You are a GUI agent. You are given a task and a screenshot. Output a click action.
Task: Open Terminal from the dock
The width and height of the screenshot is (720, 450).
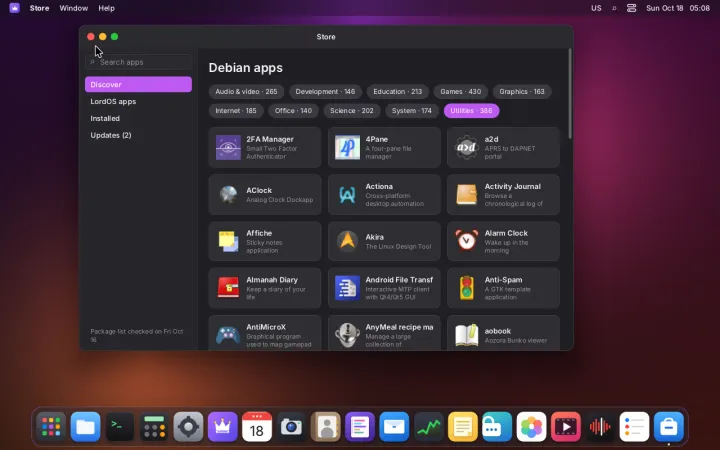pos(119,427)
